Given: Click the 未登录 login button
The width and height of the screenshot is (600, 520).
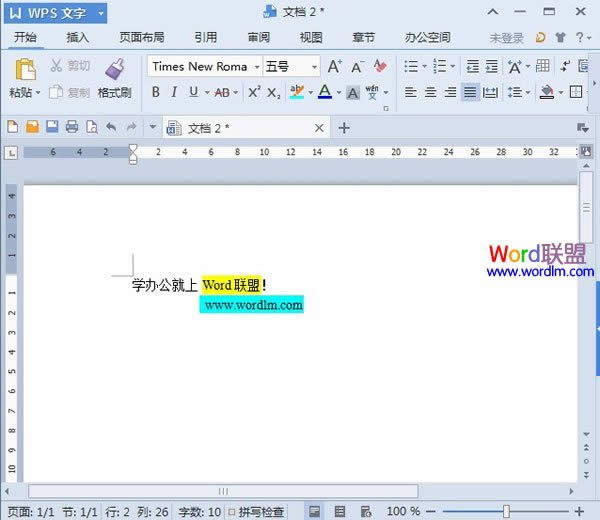Looking at the screenshot, I should [x=506, y=38].
